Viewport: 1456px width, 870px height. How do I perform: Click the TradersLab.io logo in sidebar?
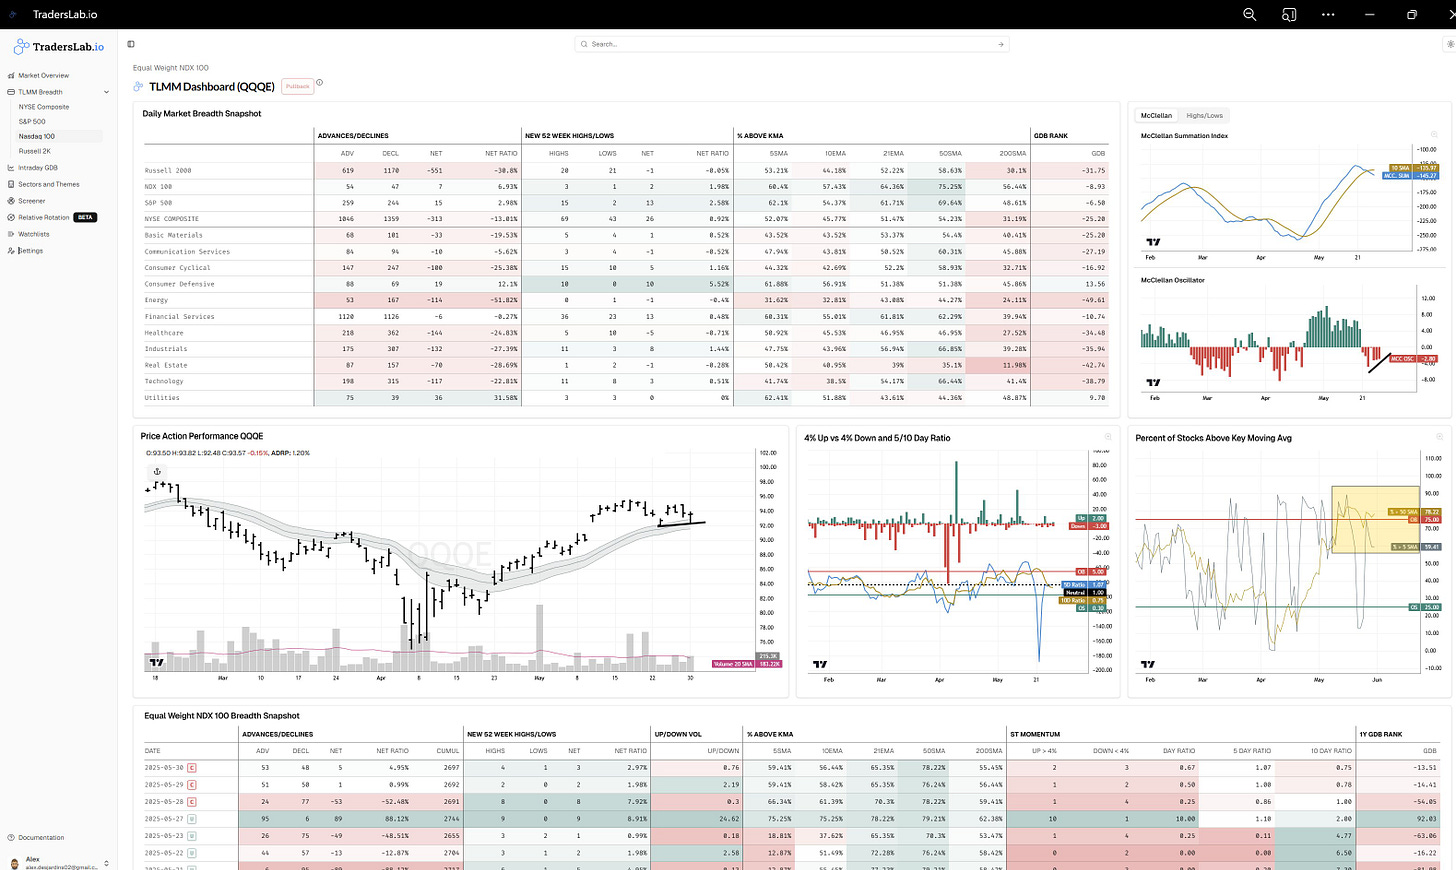tap(58, 47)
